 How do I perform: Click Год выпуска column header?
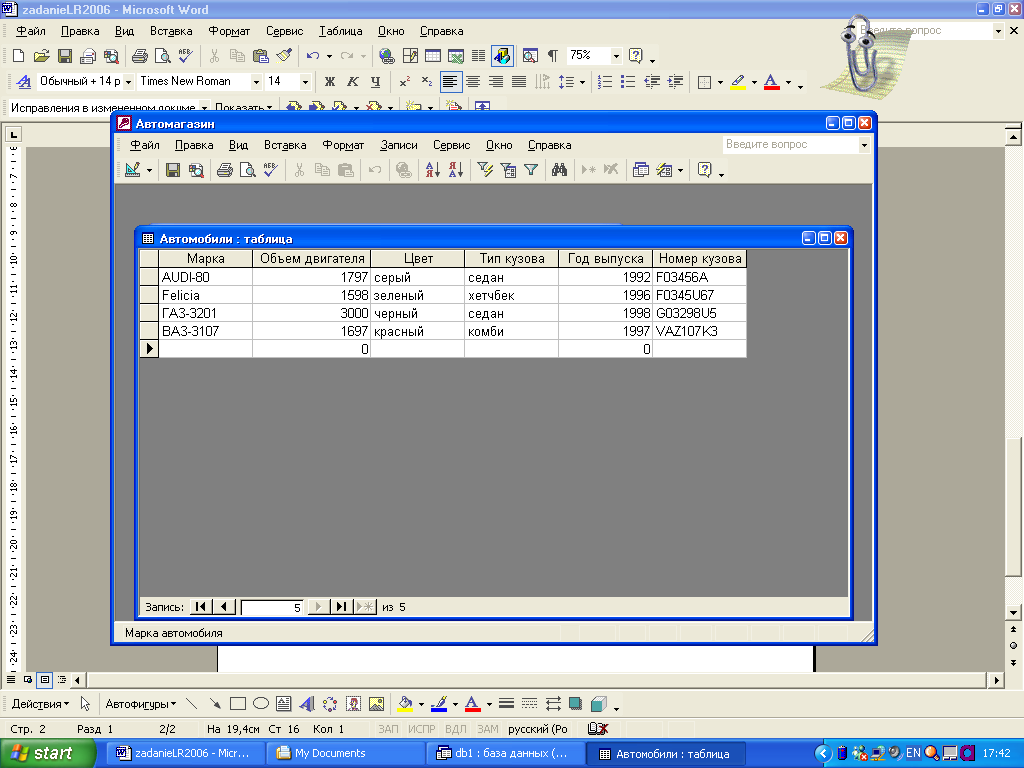[x=605, y=259]
